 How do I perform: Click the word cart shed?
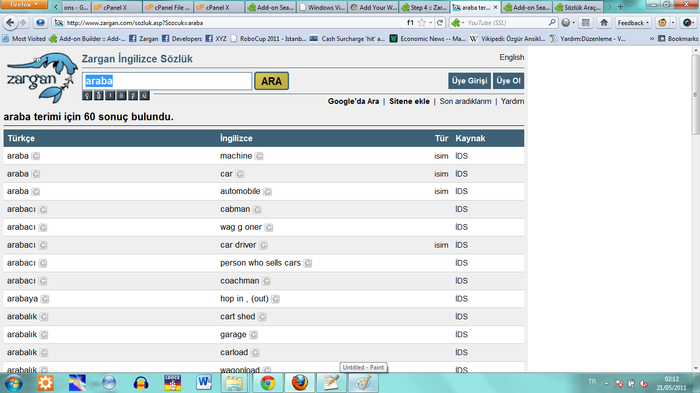pyautogui.click(x=238, y=317)
